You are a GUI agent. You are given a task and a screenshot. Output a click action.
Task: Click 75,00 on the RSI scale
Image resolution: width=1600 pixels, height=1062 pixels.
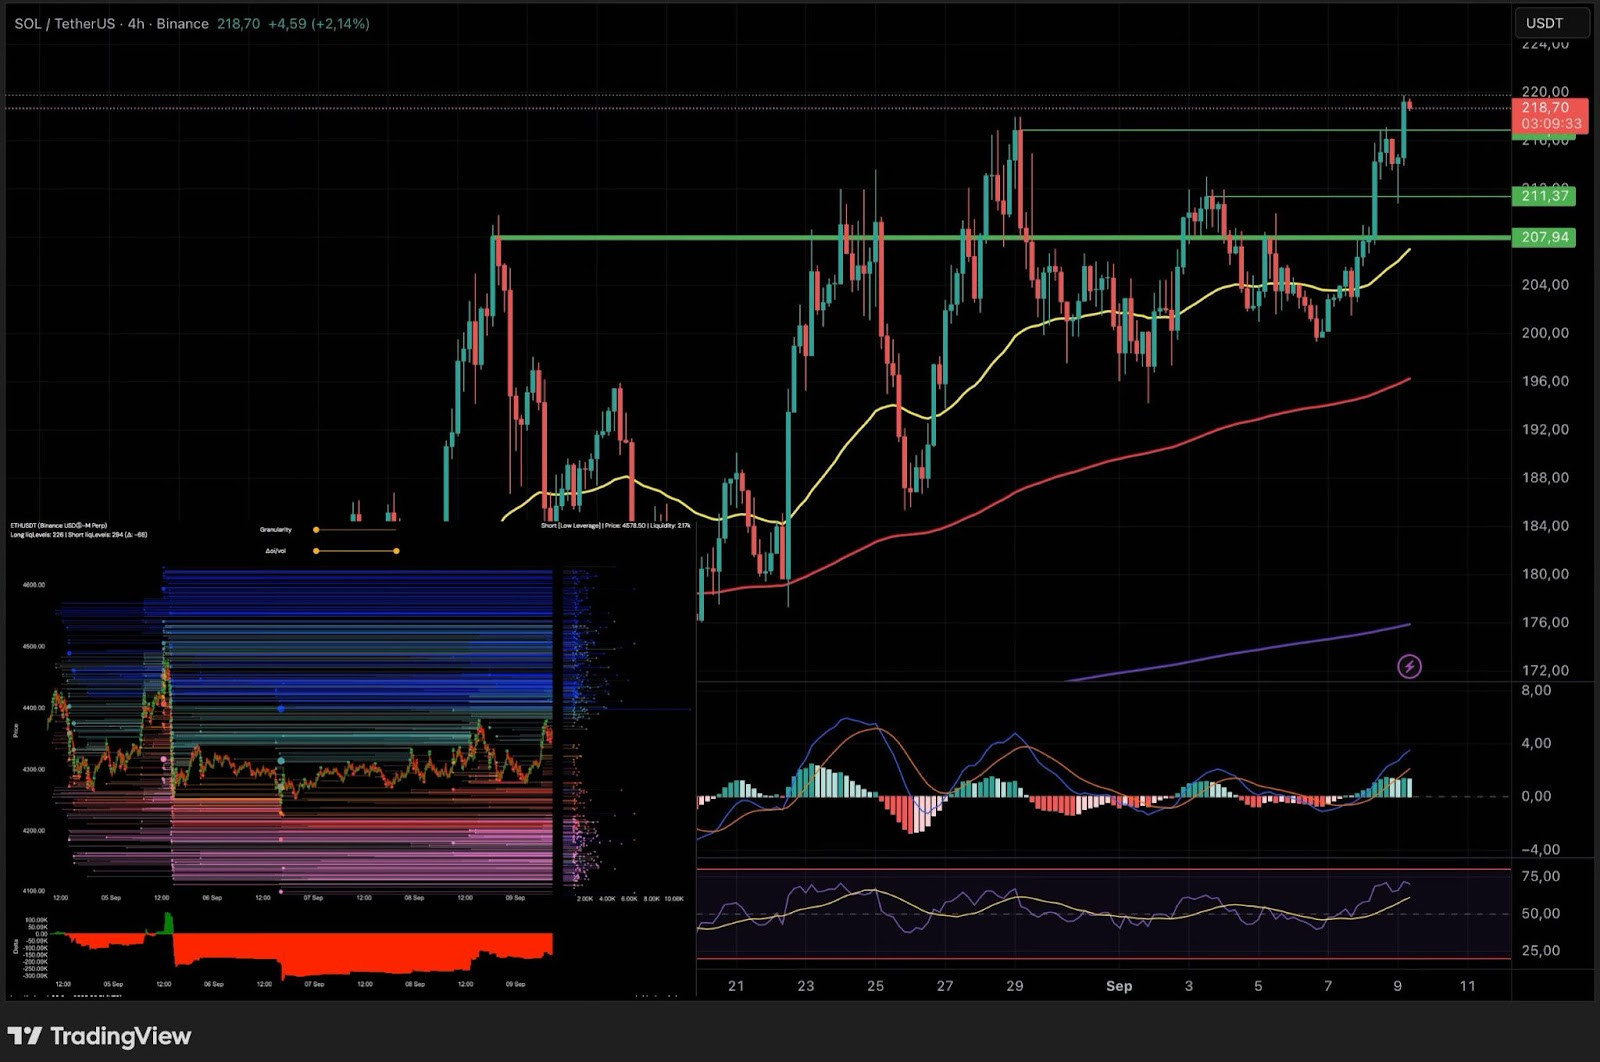click(1540, 876)
